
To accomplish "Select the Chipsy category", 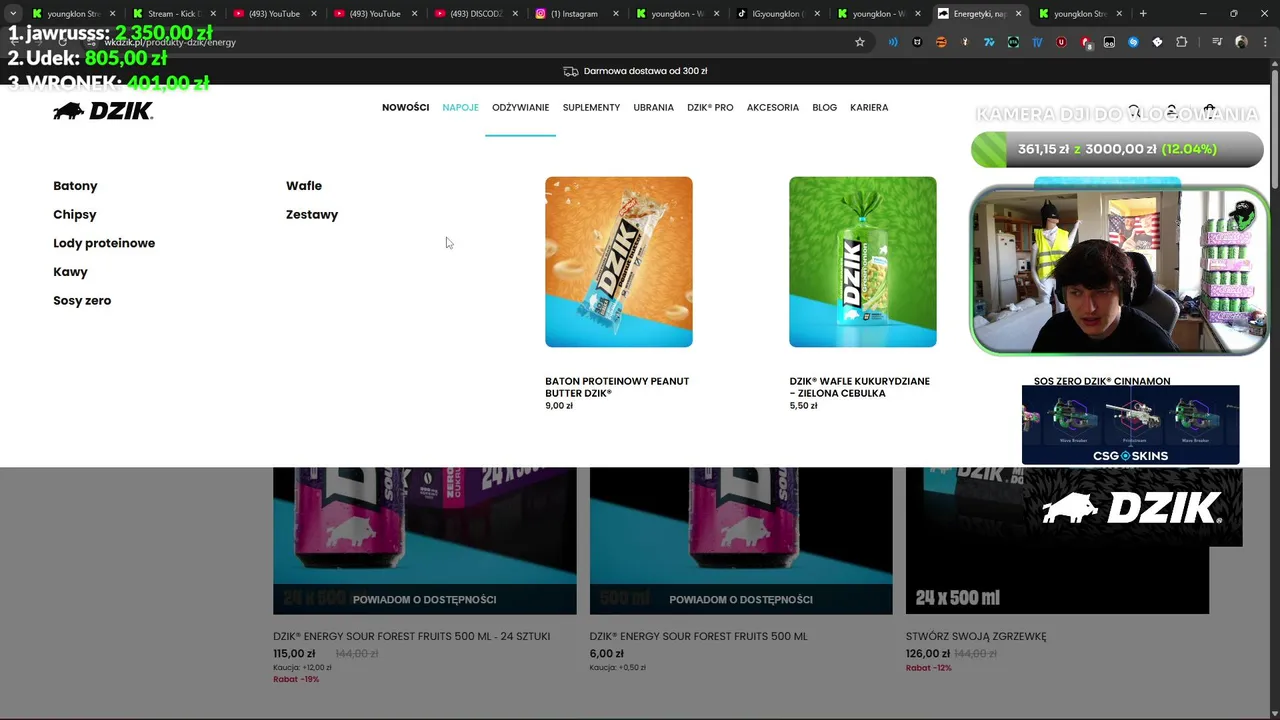I will 75,214.
